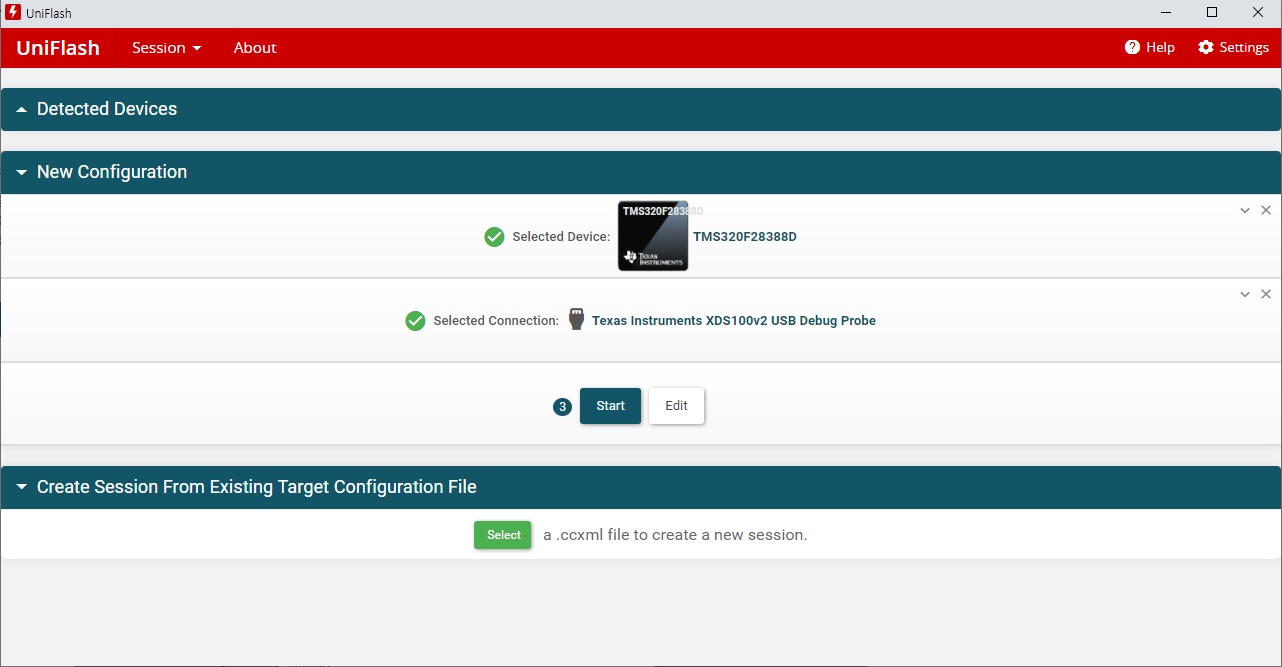This screenshot has height=667, width=1282.
Task: Click green checkmark beside Selected Device
Action: point(494,237)
